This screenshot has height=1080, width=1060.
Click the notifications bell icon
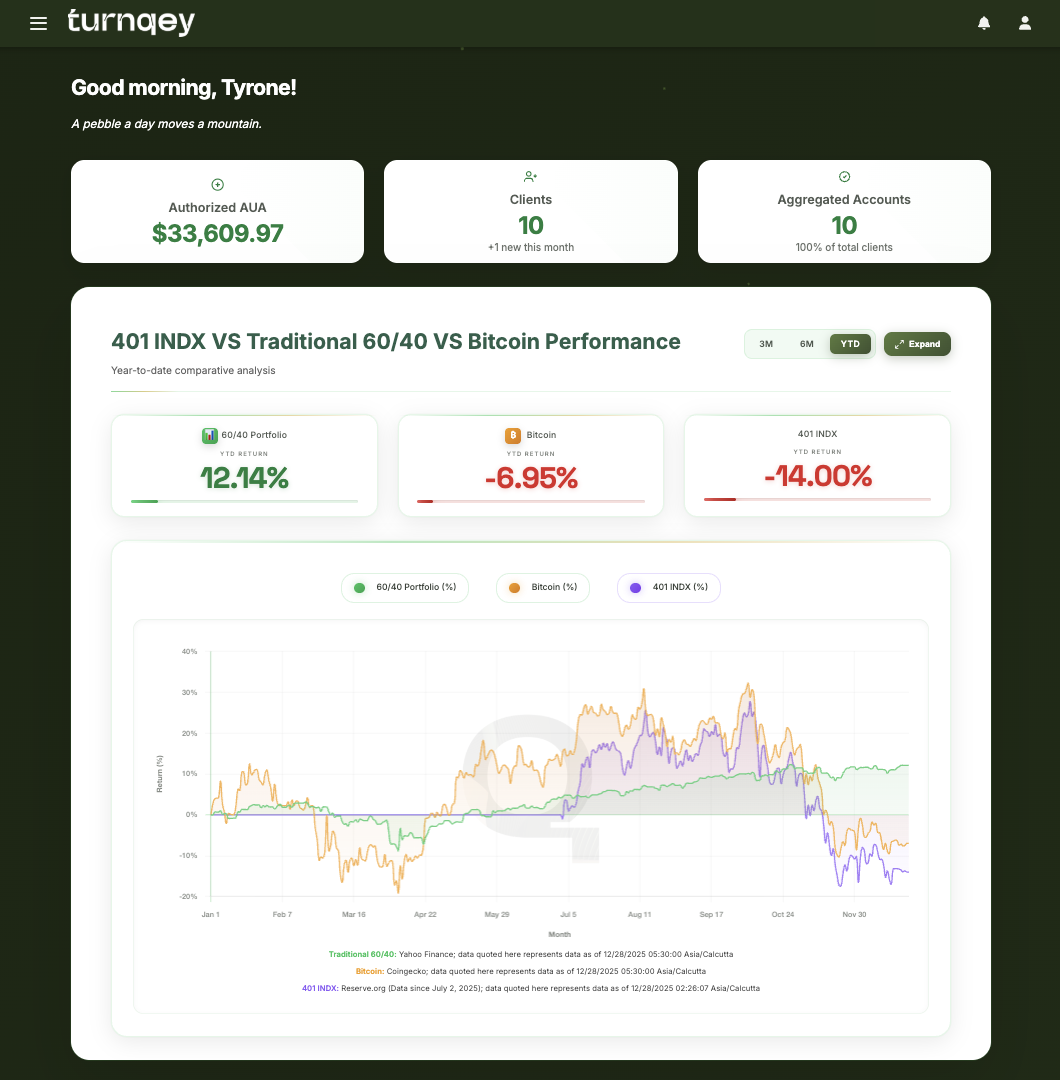click(984, 23)
